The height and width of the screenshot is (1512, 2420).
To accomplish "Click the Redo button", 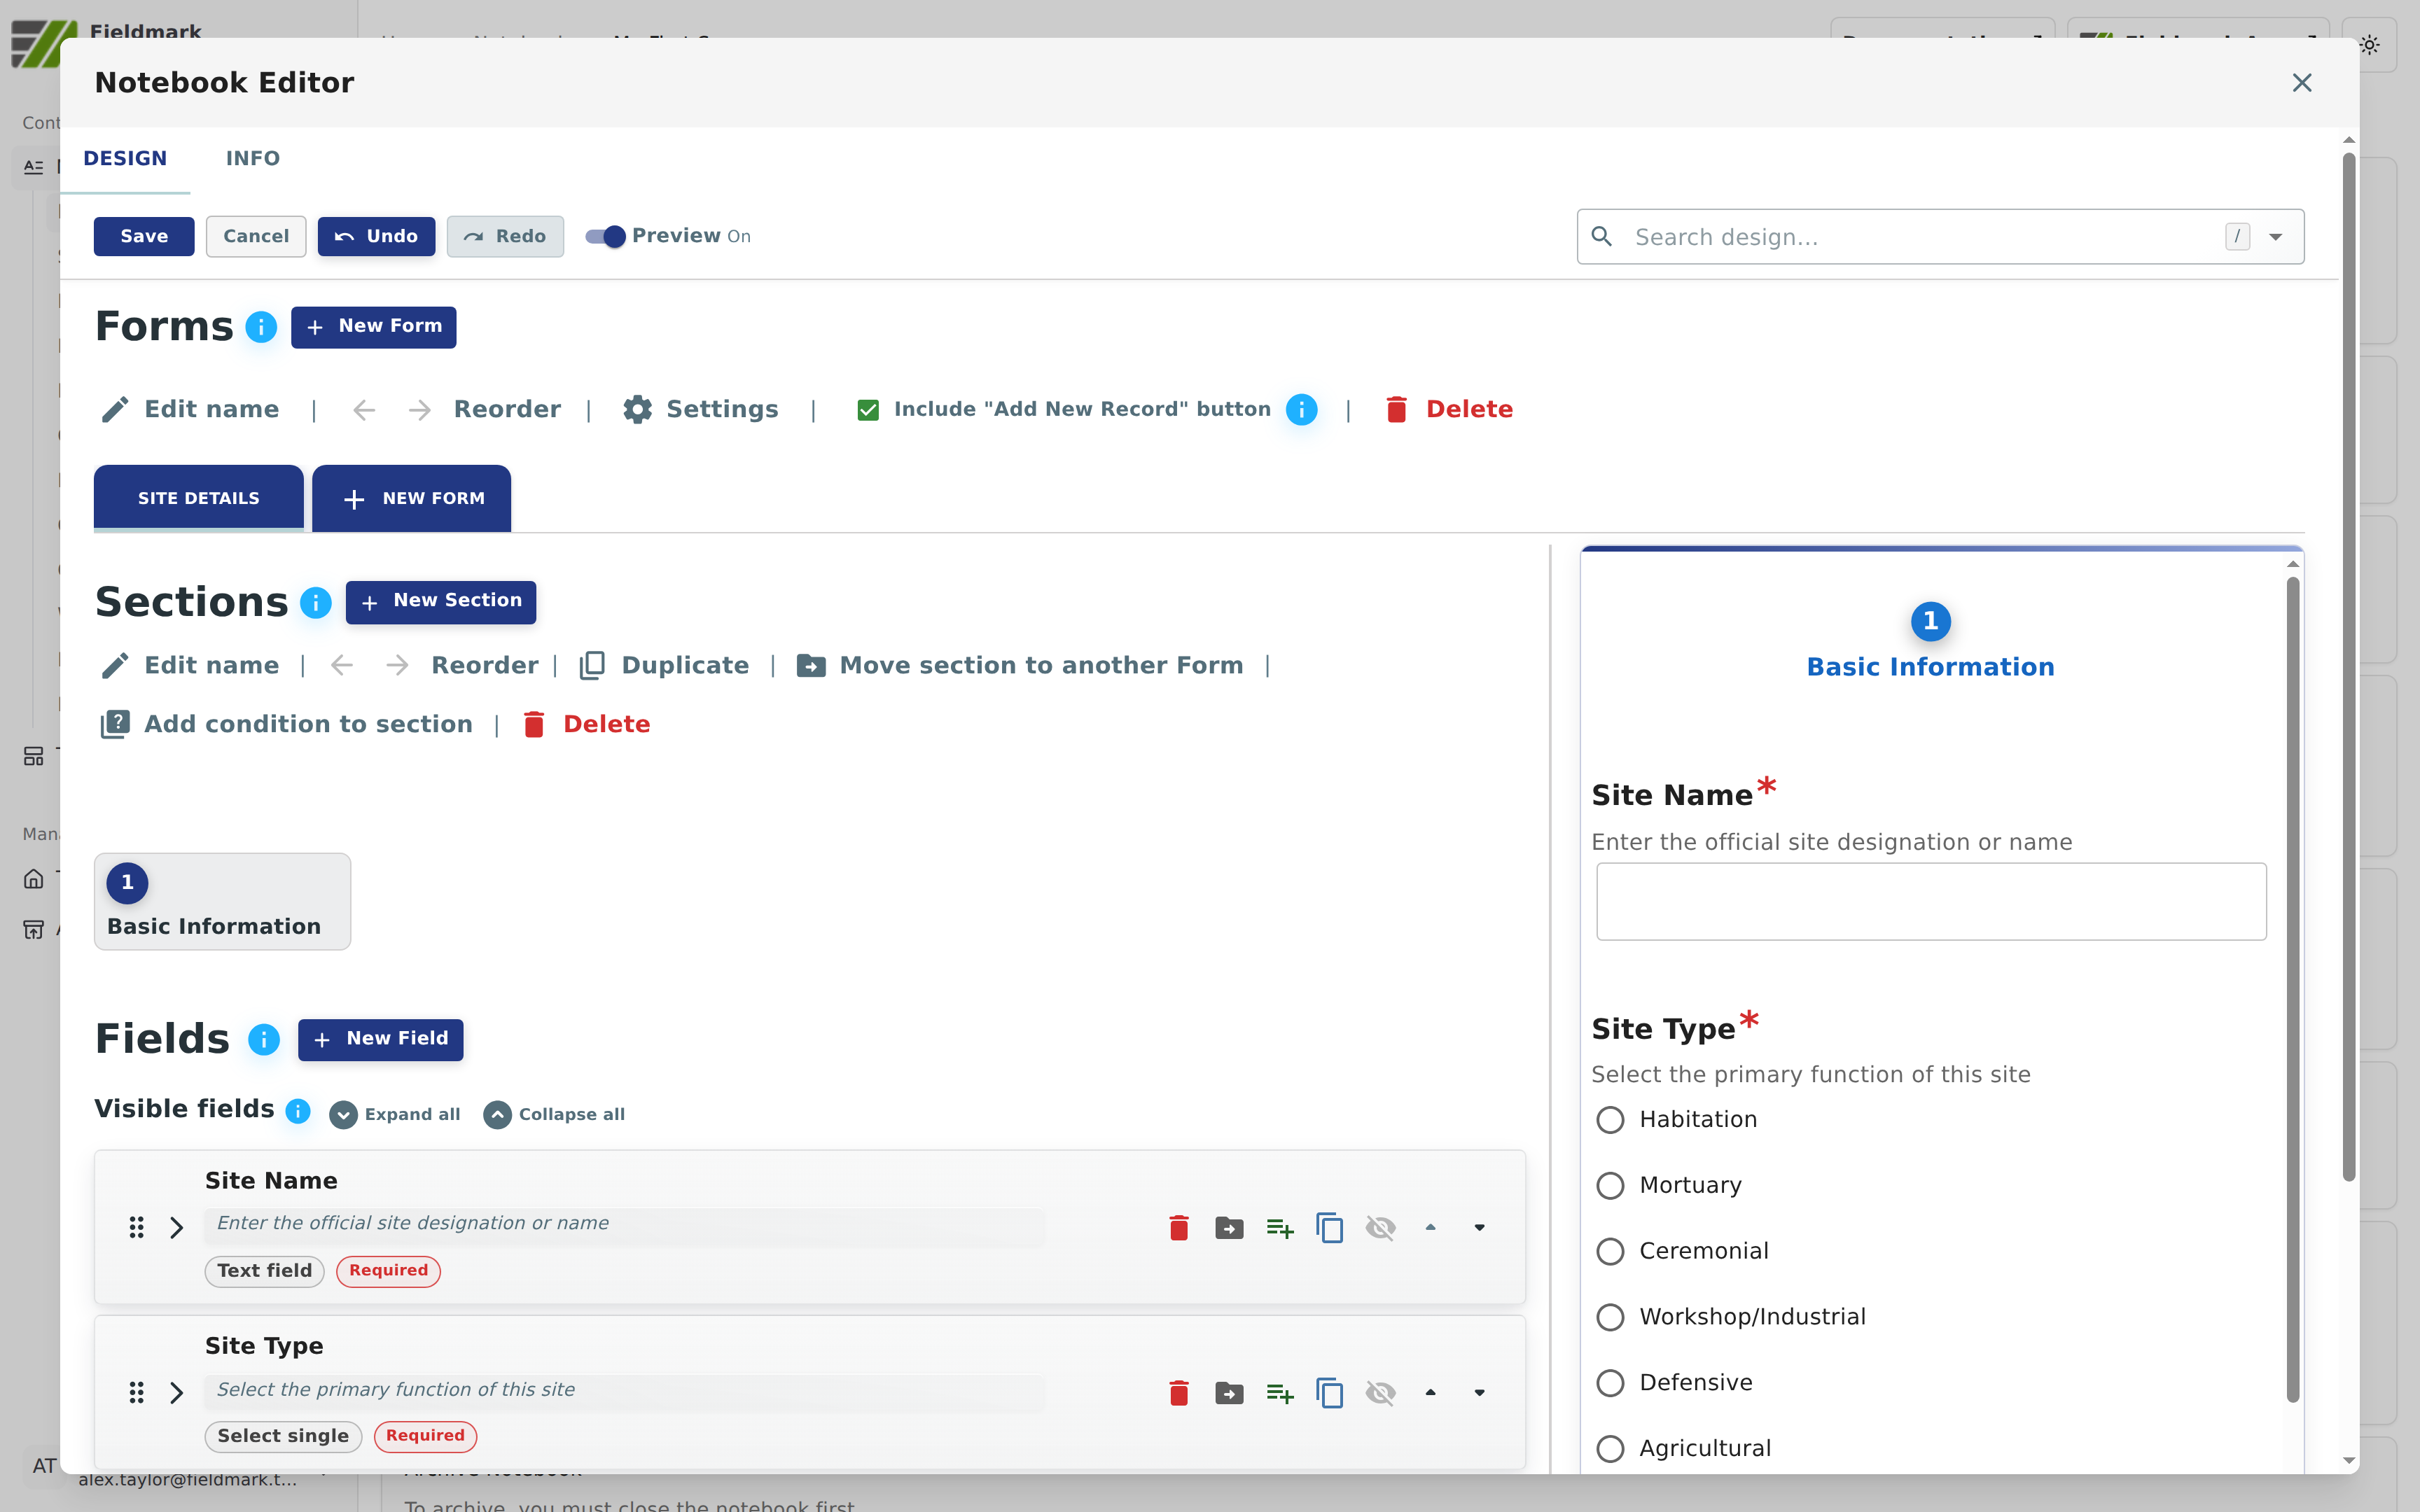I will pos(505,237).
